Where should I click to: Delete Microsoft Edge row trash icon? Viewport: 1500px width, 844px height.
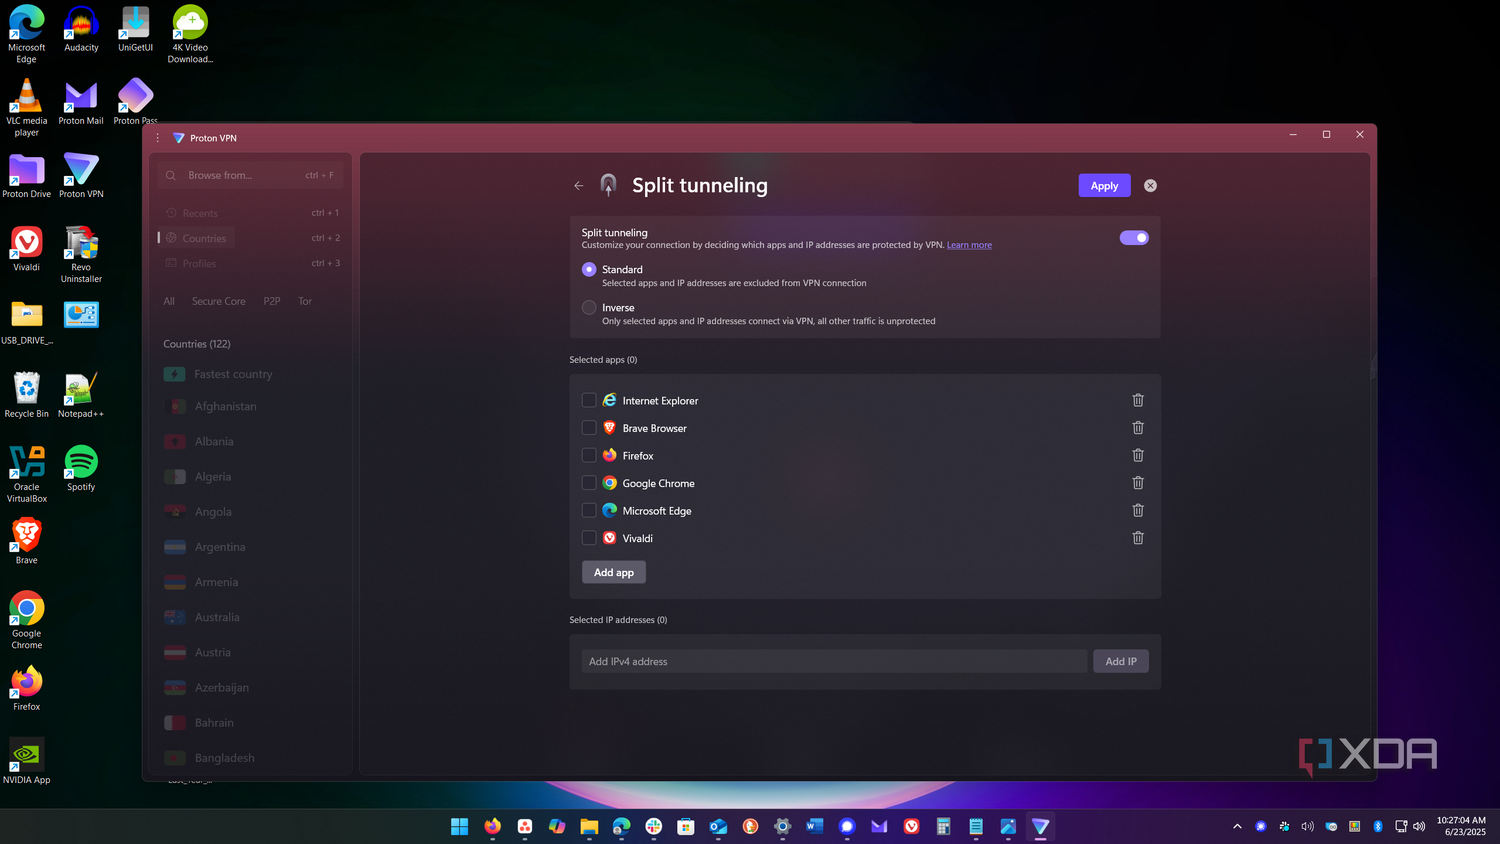1138,510
